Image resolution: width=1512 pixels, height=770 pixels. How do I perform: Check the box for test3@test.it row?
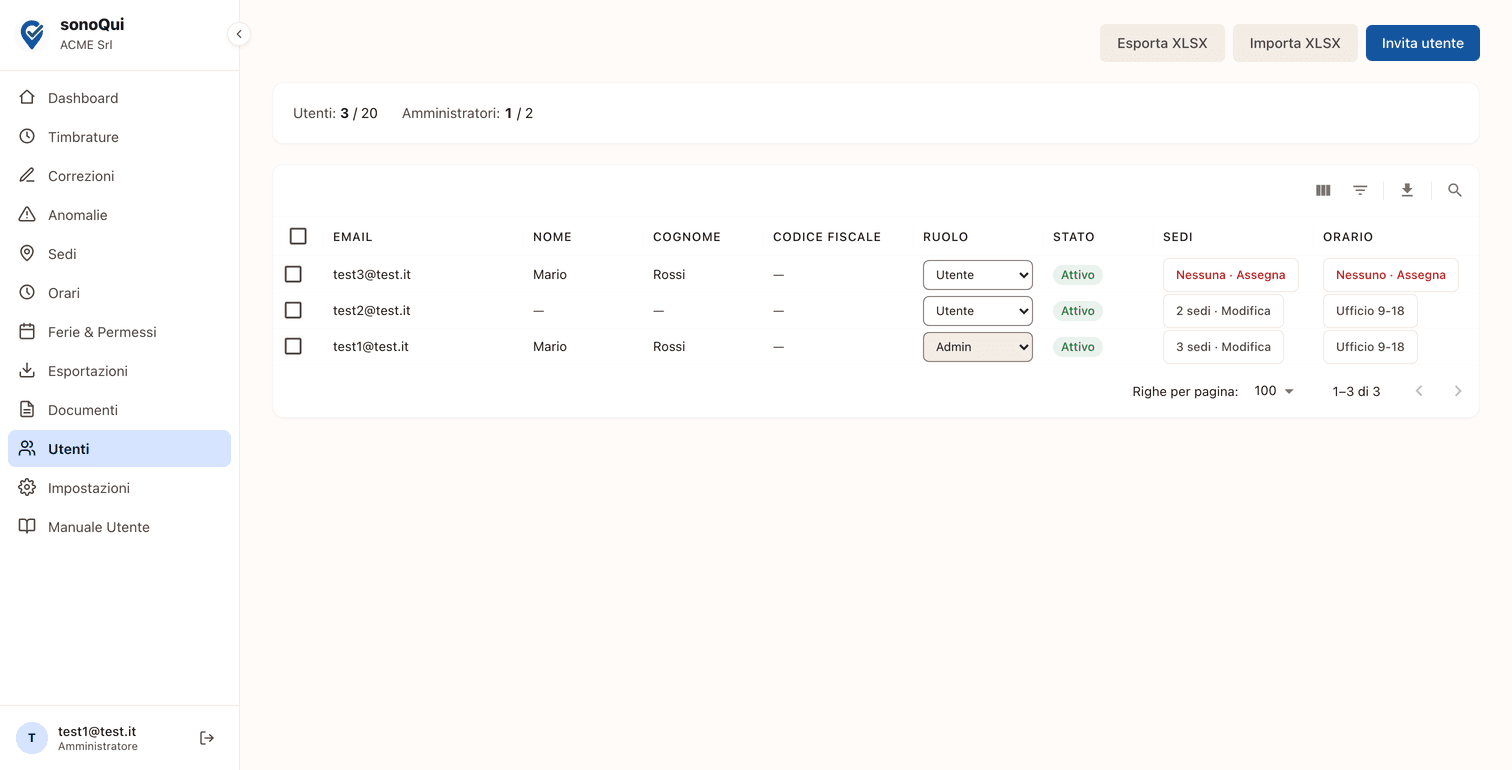click(293, 274)
